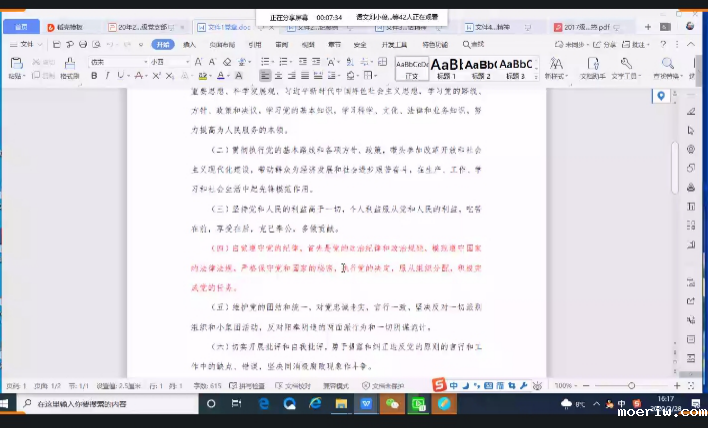The width and height of the screenshot is (708, 428).
Task: Open the File menu dropdown
Action: (x=26, y=44)
